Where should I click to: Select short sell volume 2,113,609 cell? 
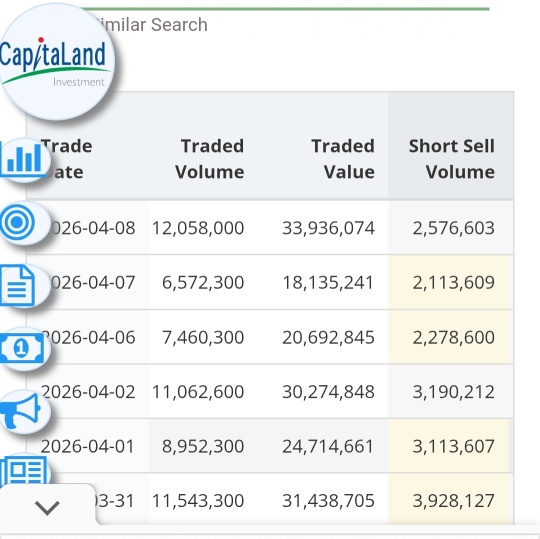[454, 282]
